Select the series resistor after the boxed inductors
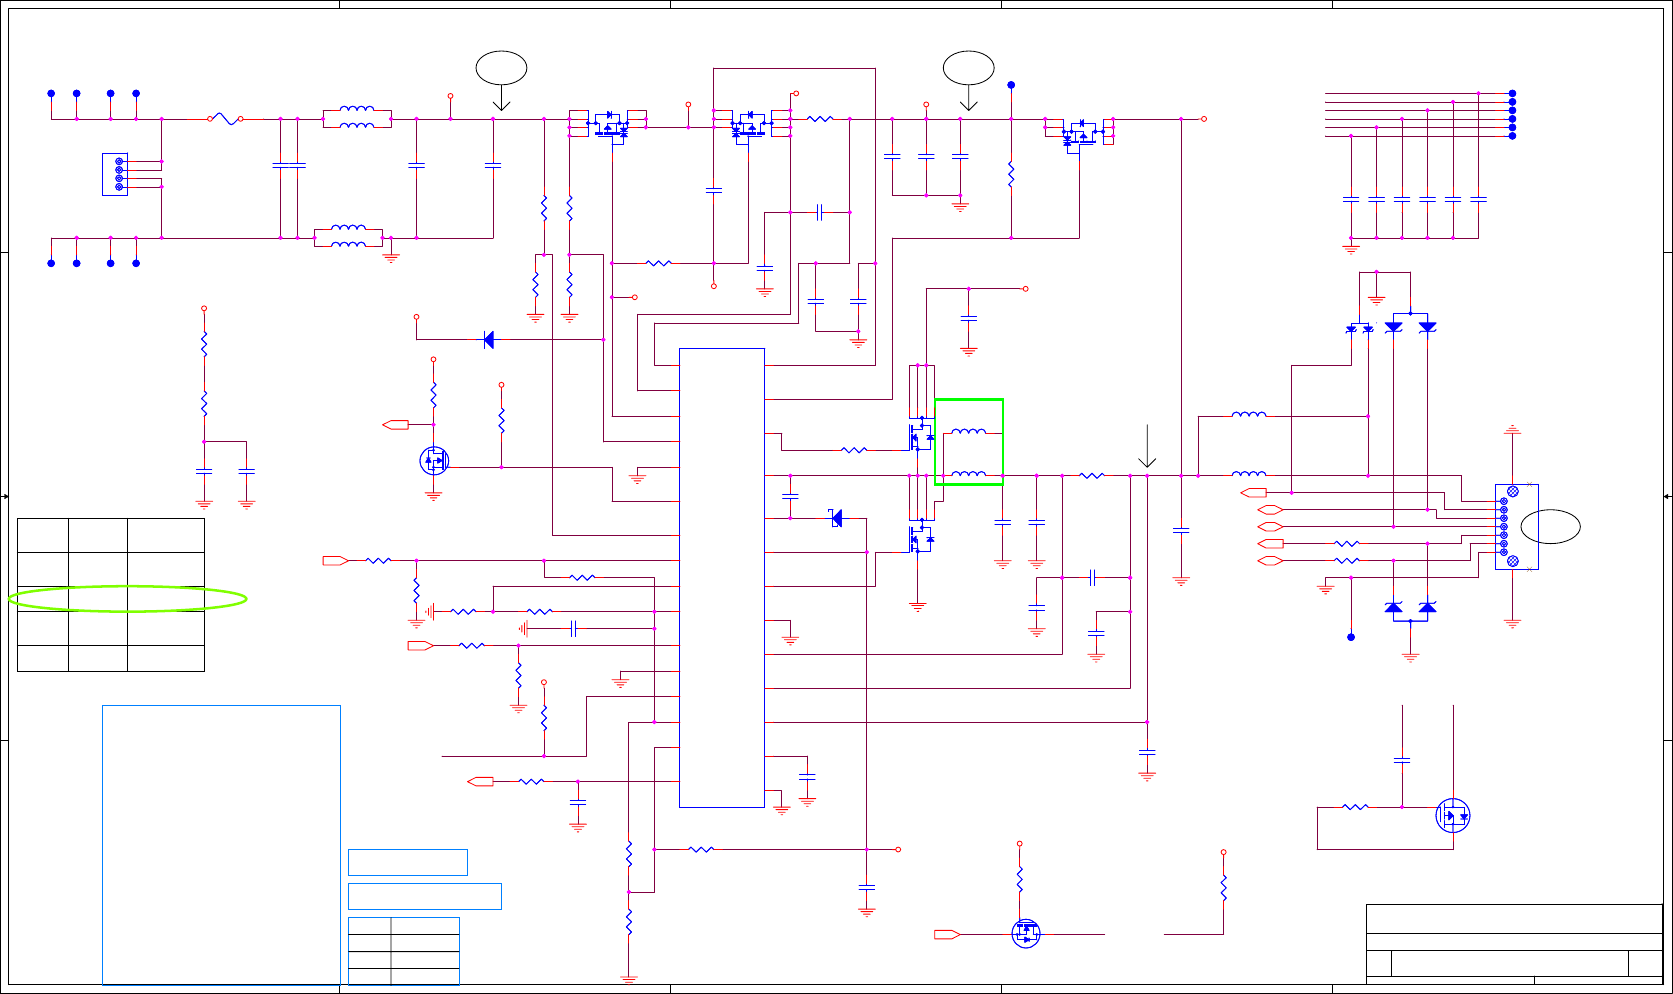1673x994 pixels. pos(1092,476)
